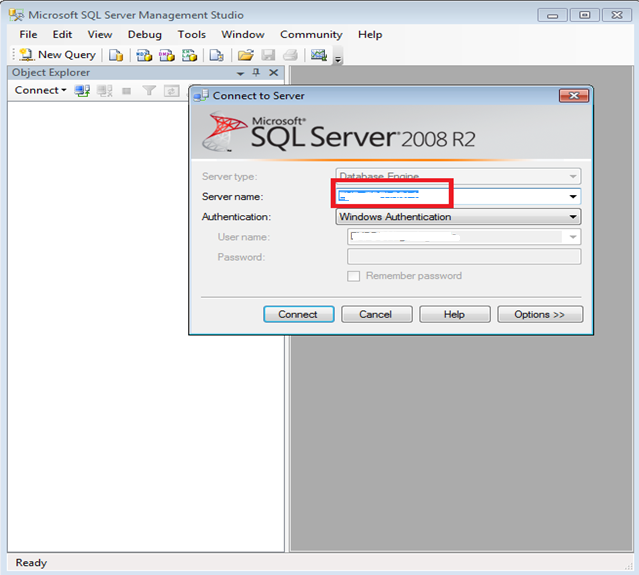
Task: Open the Window menu
Action: point(243,35)
